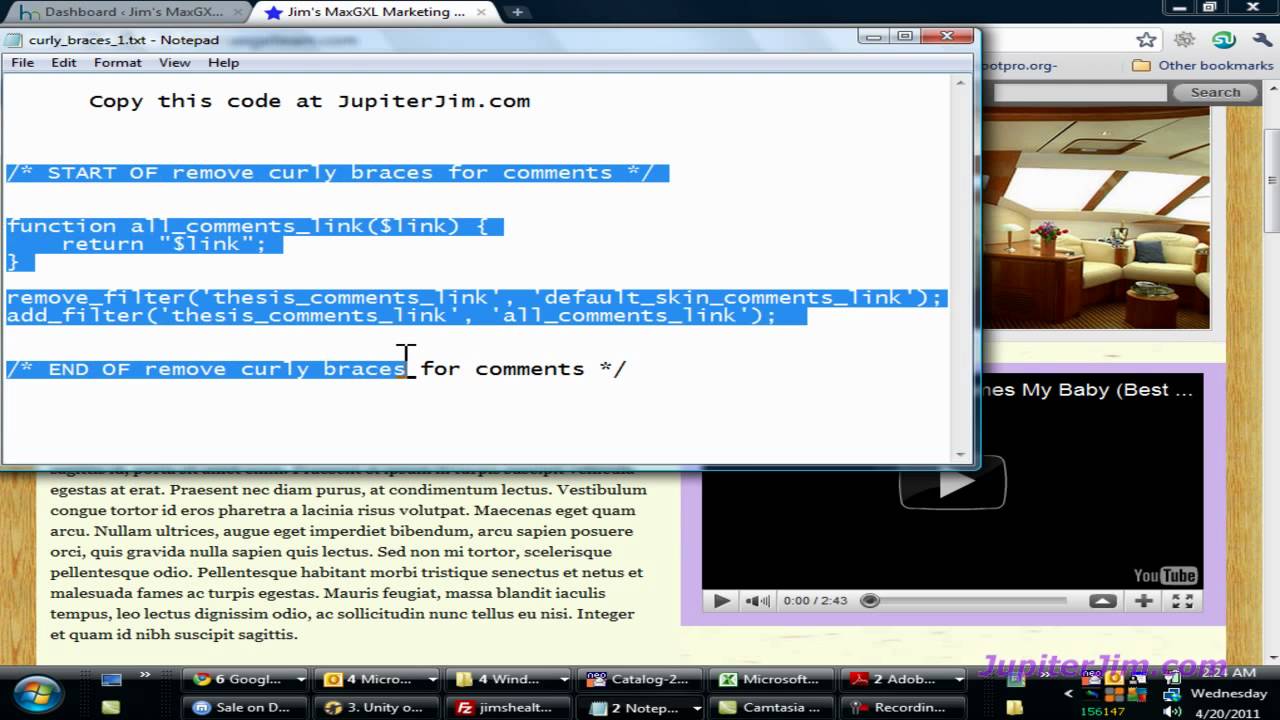Open the Catalog-2 taskbar item

pyautogui.click(x=640, y=679)
